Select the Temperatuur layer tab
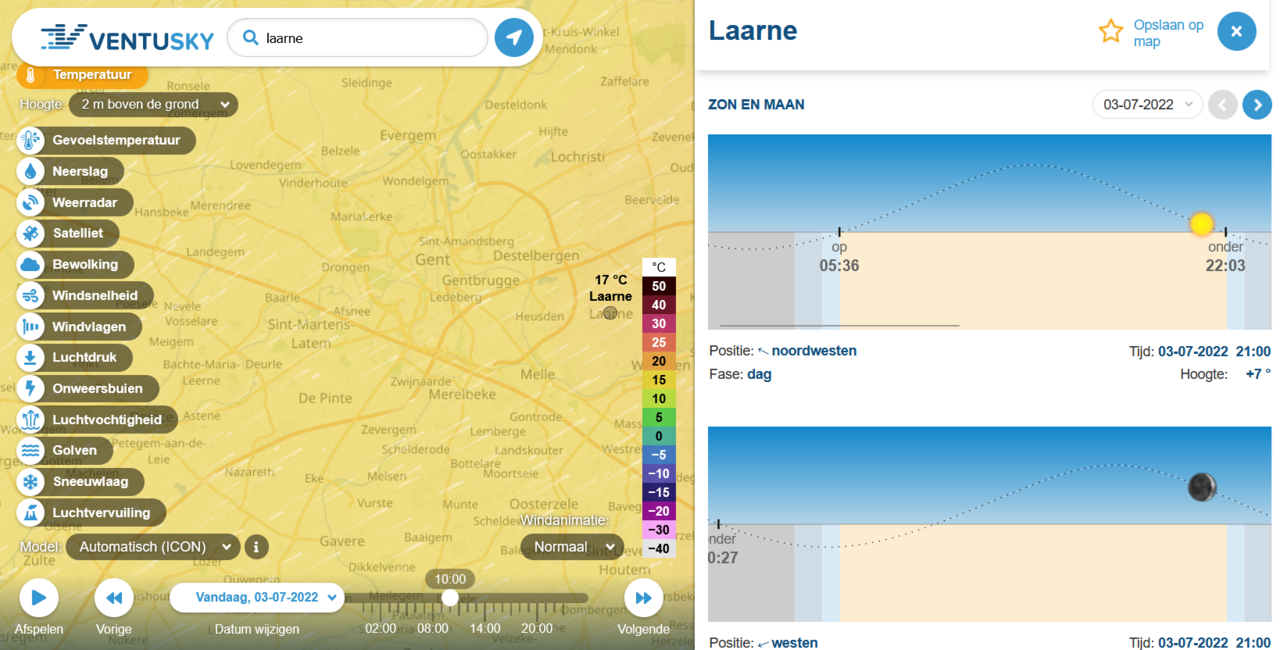 [82, 75]
